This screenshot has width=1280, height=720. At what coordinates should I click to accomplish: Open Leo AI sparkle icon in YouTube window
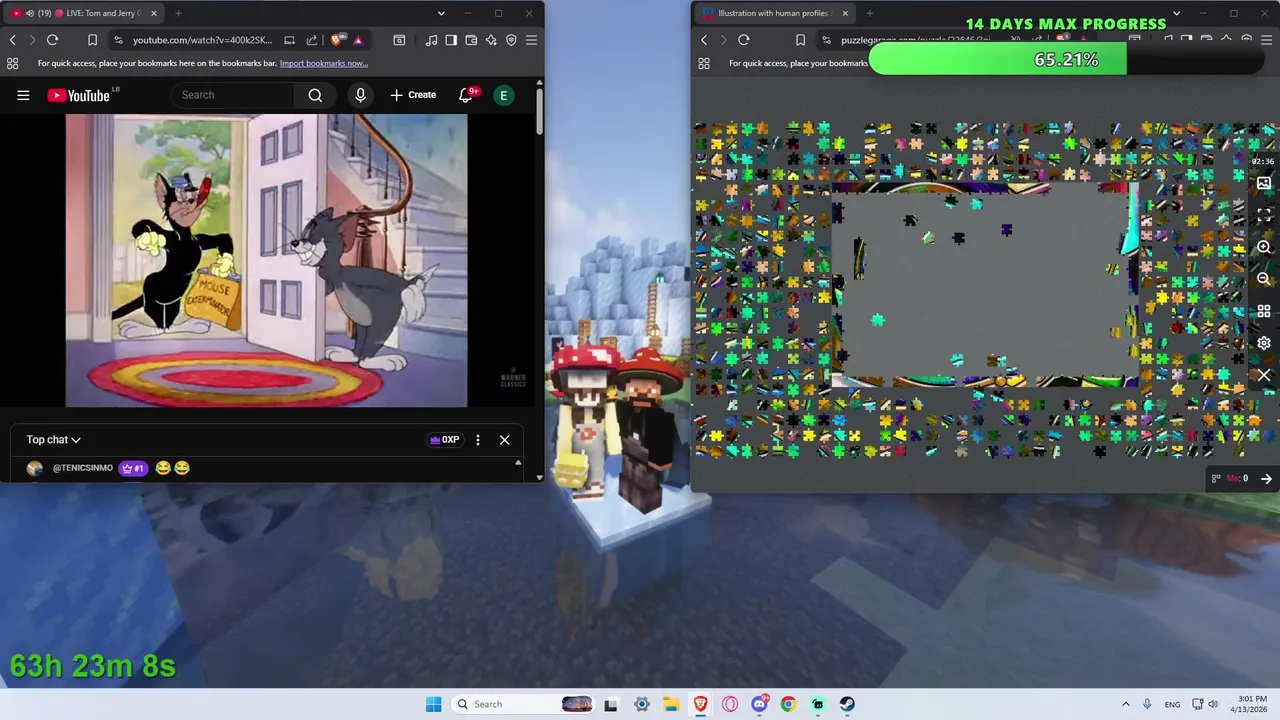[x=491, y=40]
